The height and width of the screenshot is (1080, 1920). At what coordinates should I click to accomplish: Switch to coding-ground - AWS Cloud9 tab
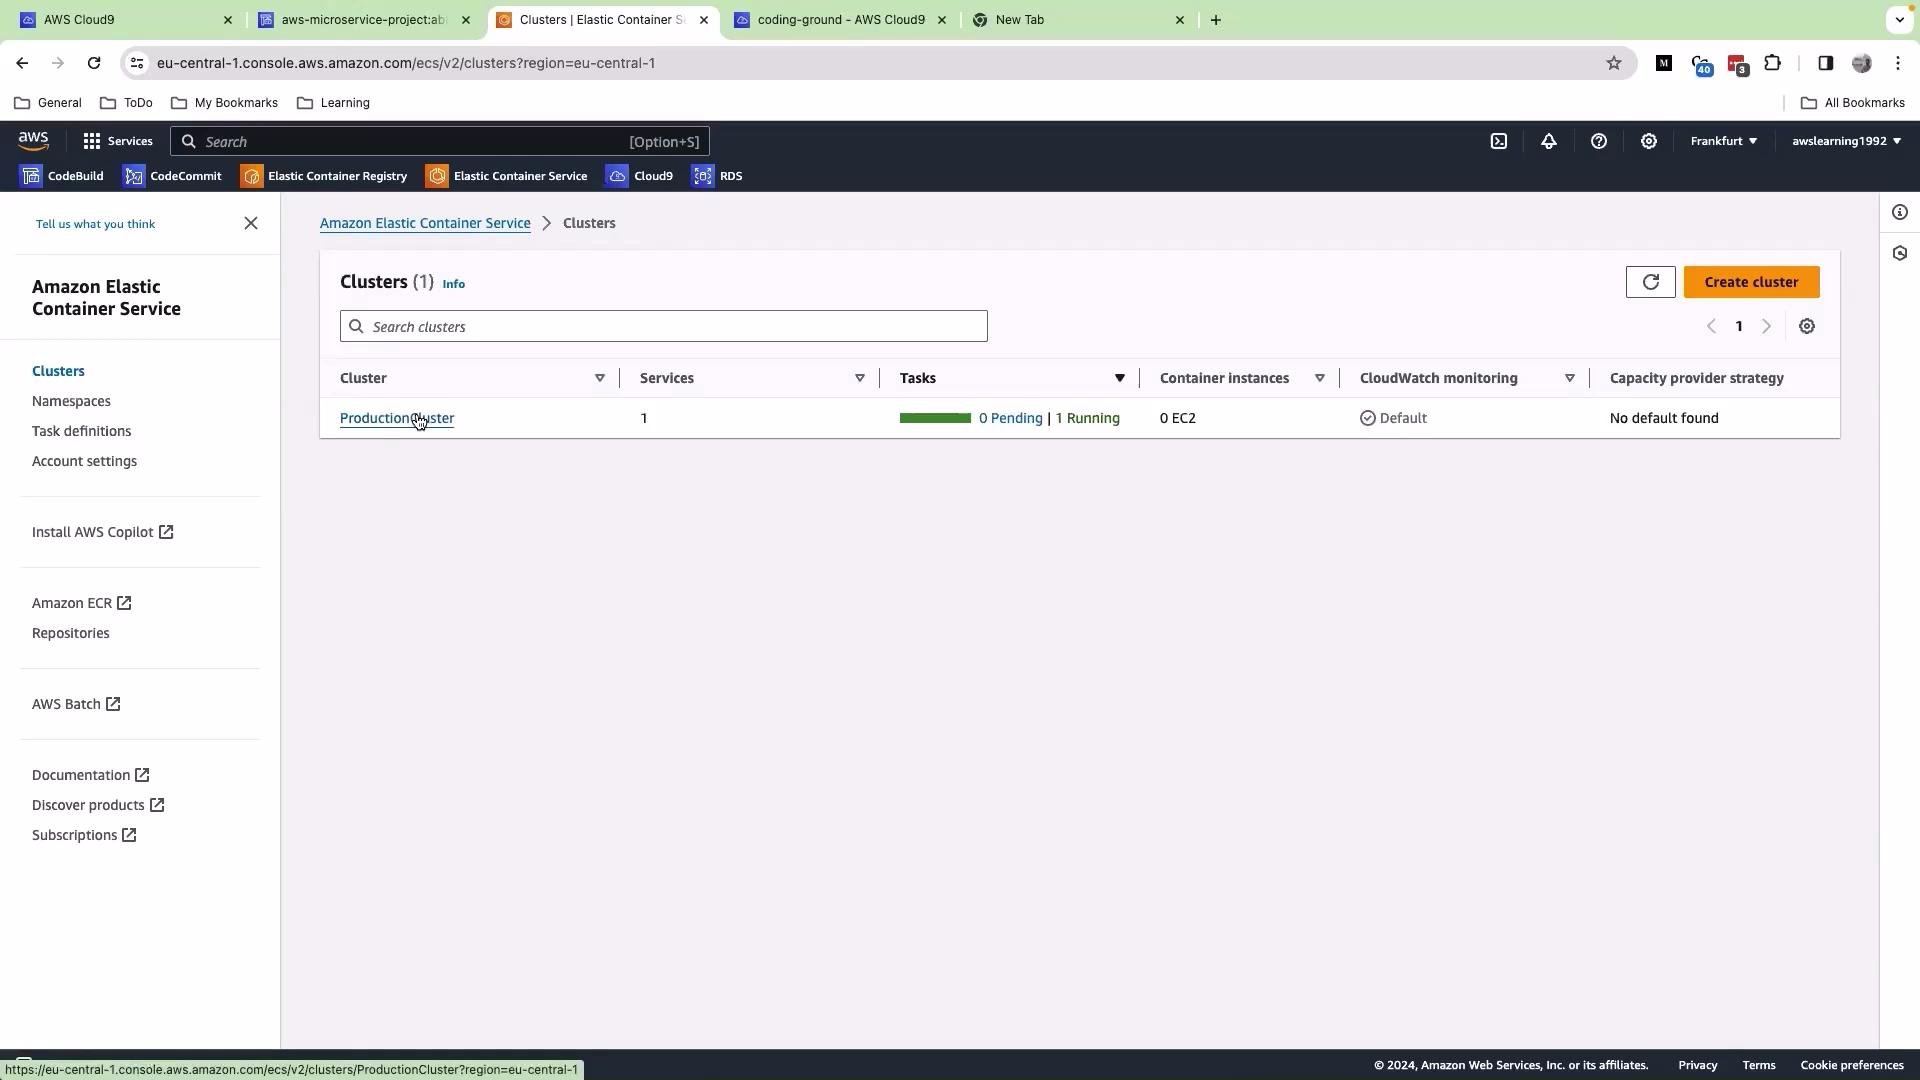tap(840, 20)
